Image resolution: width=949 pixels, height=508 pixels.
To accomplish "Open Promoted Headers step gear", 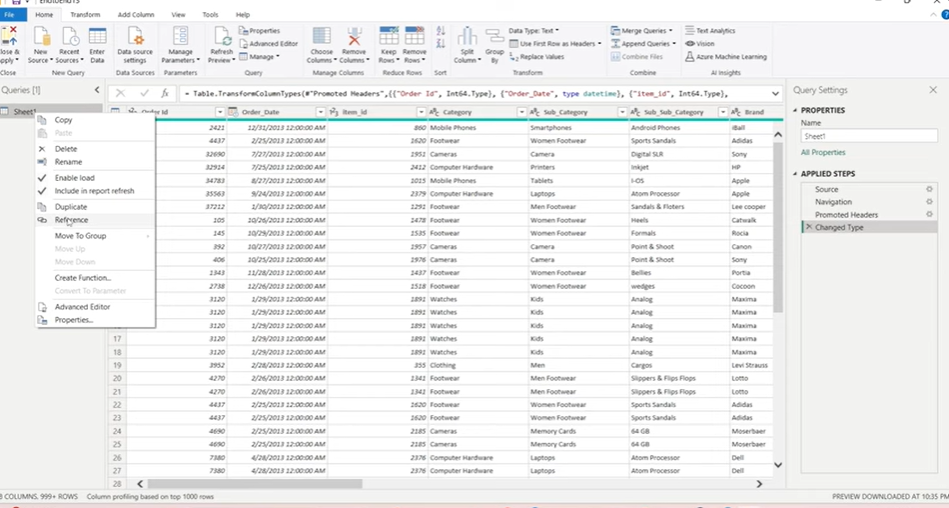I will coord(929,214).
